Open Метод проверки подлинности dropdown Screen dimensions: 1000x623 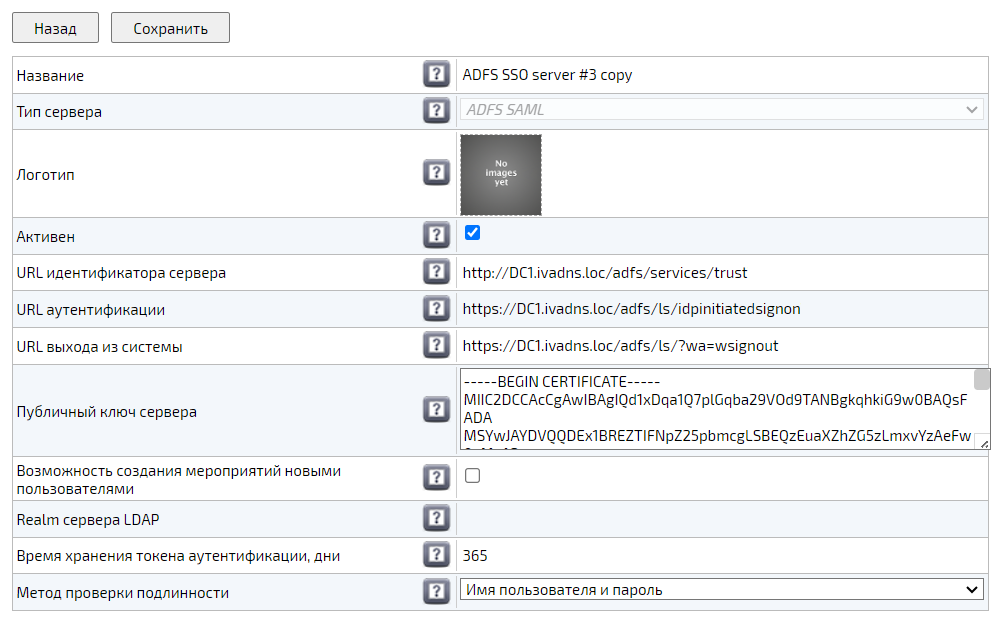[x=721, y=590]
